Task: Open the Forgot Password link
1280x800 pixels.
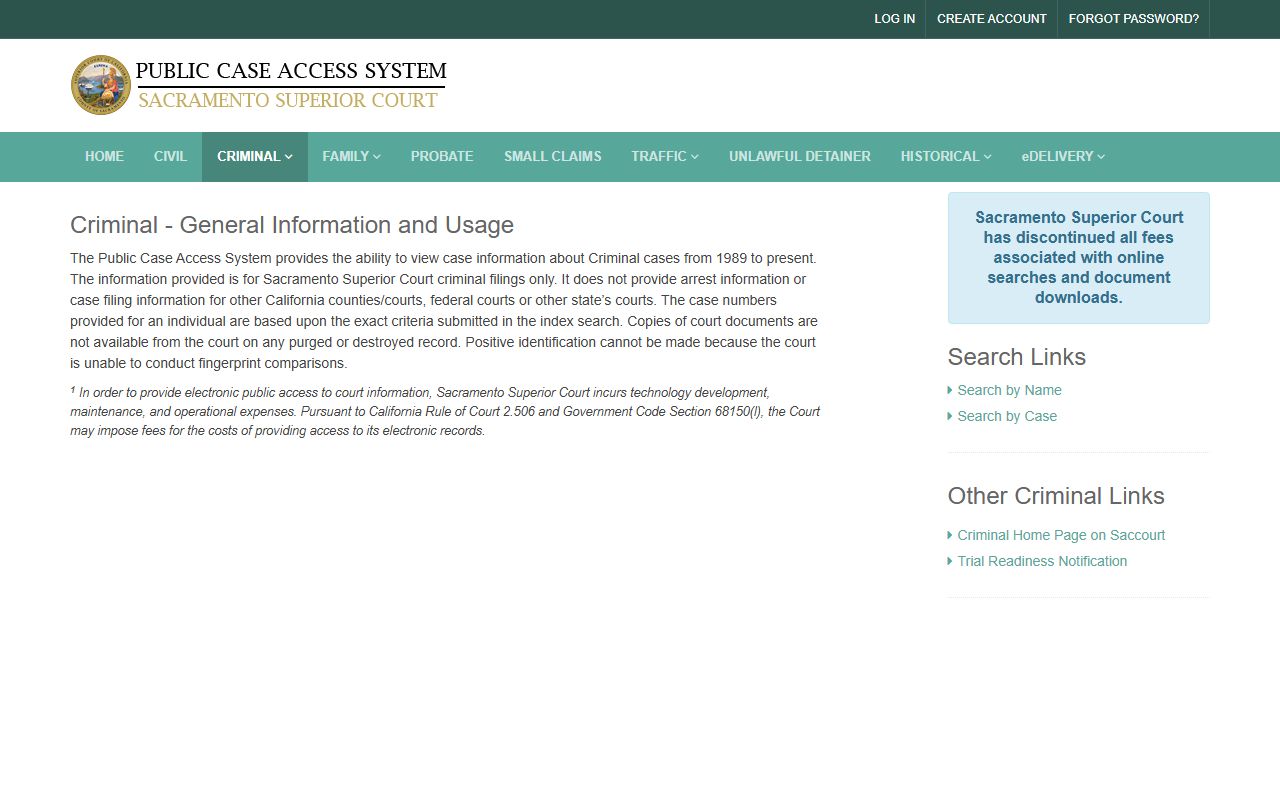Action: tap(1134, 19)
